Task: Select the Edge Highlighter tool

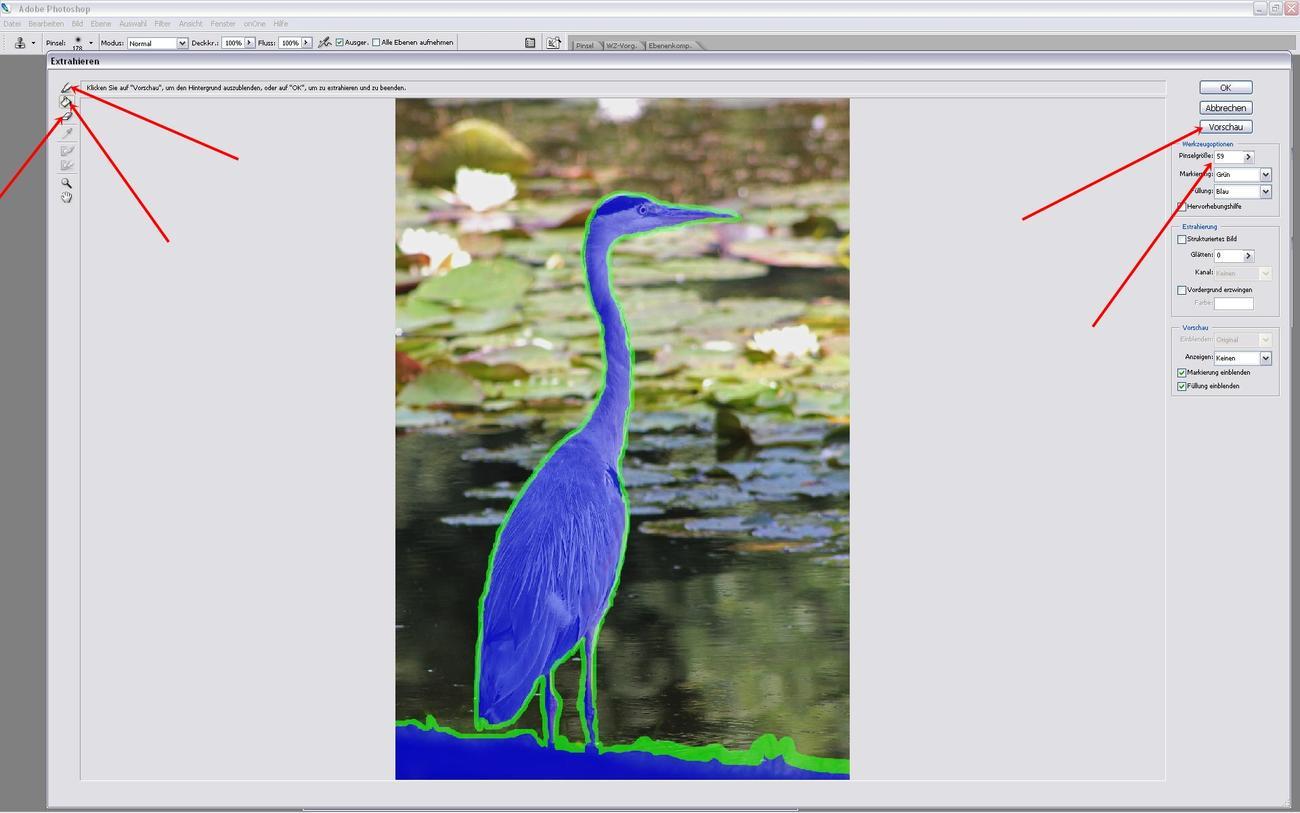Action: (x=67, y=88)
